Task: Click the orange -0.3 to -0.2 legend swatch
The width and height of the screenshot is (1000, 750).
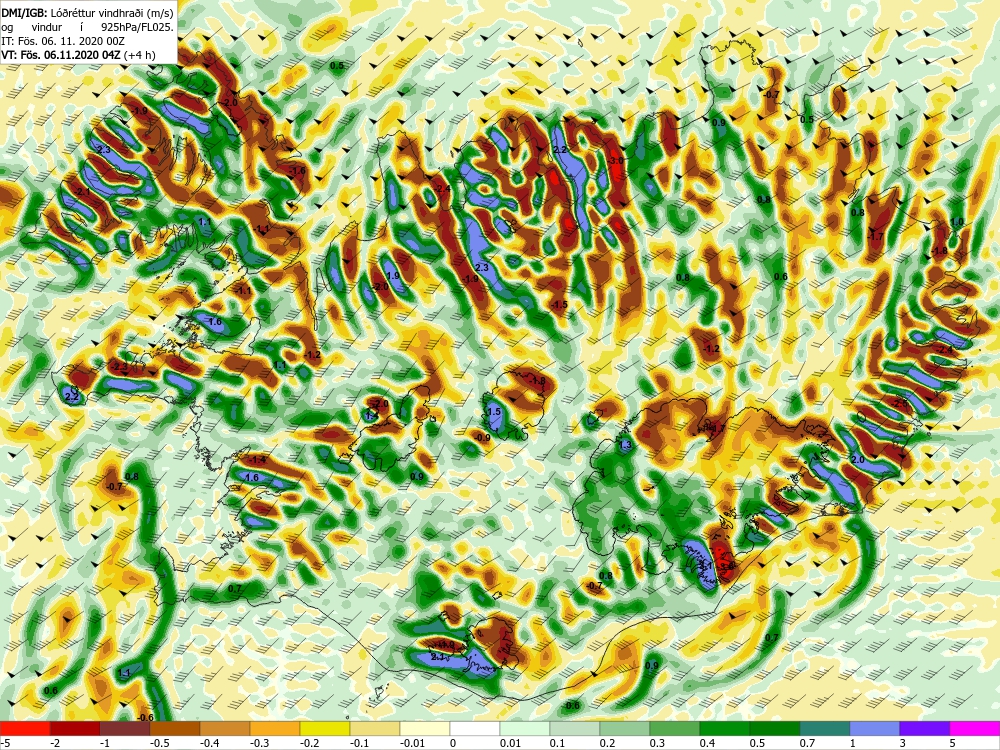Action: [275, 729]
